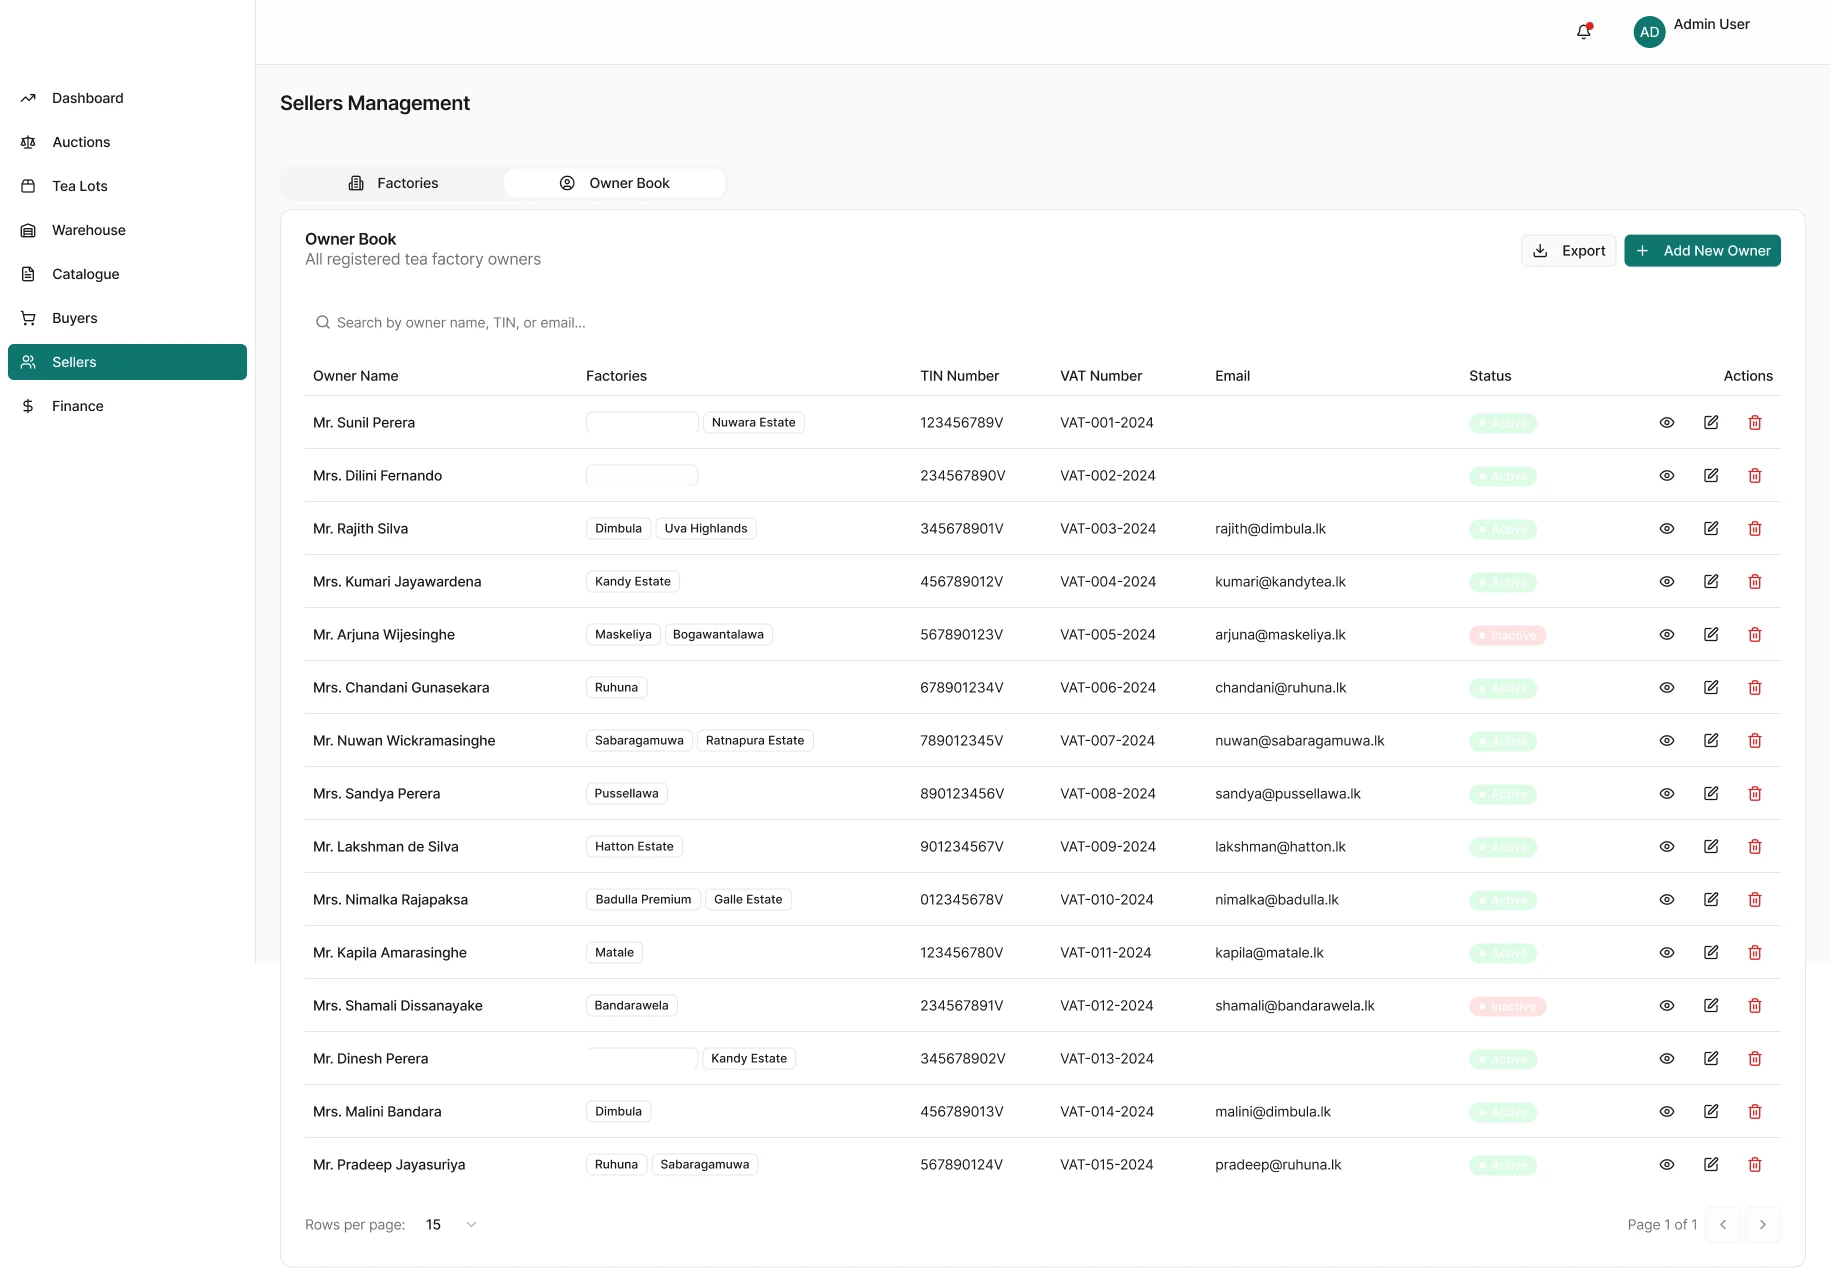Go to the next page arrow
The height and width of the screenshot is (1268, 1830).
point(1763,1225)
